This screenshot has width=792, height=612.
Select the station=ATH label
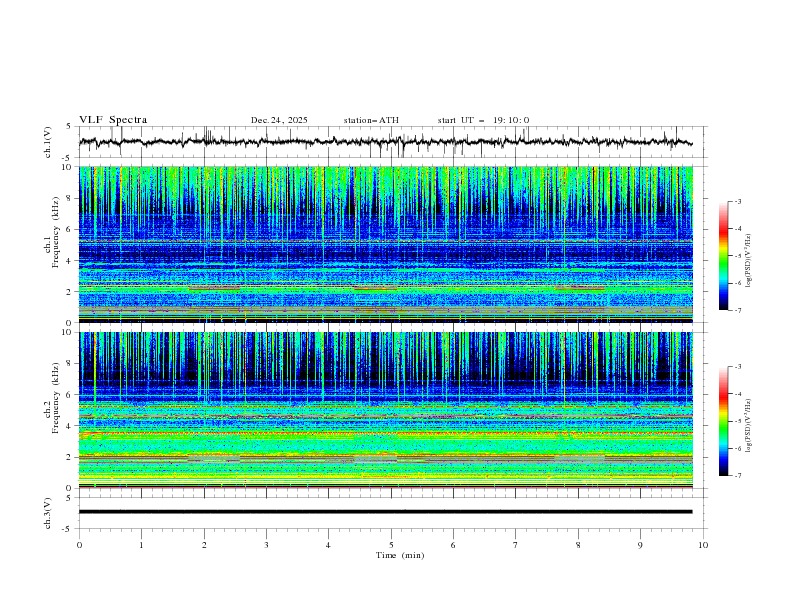pos(371,120)
